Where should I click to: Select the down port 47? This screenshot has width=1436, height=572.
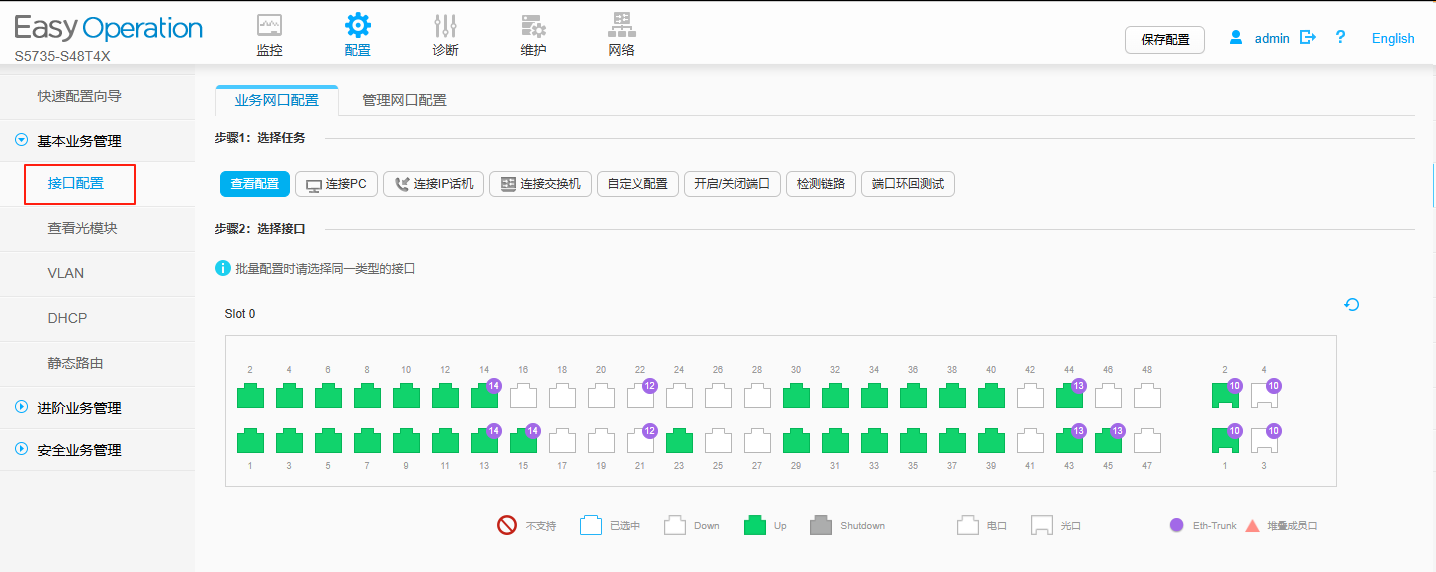click(1147, 441)
